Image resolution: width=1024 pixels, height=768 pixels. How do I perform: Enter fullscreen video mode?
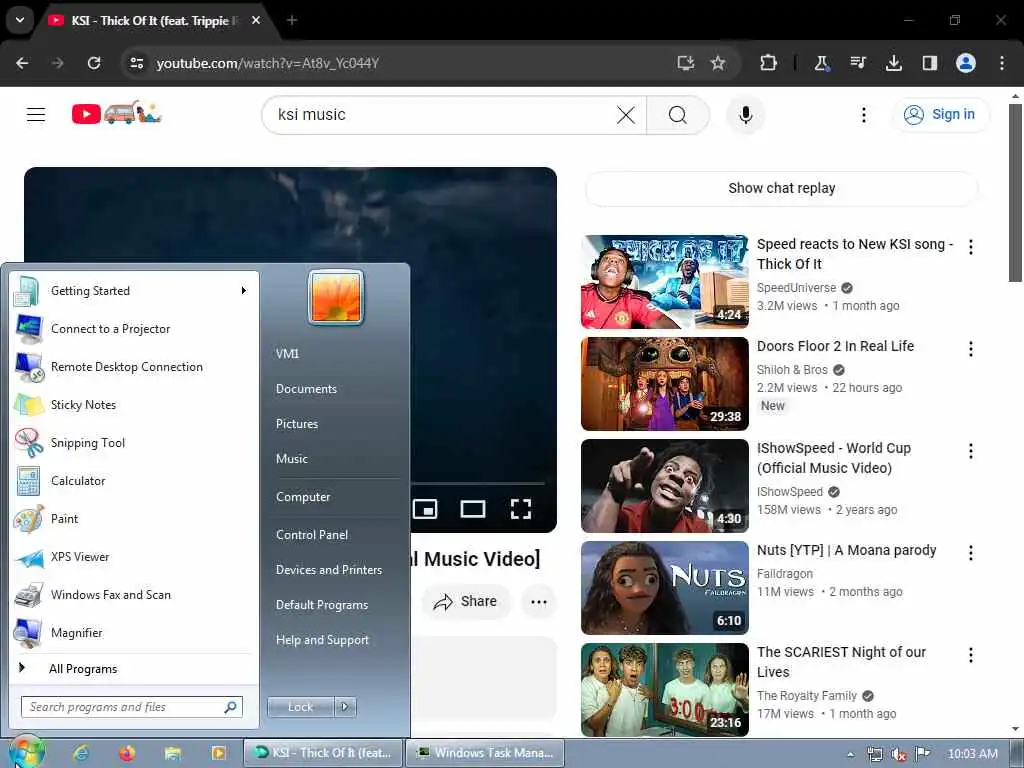520,509
